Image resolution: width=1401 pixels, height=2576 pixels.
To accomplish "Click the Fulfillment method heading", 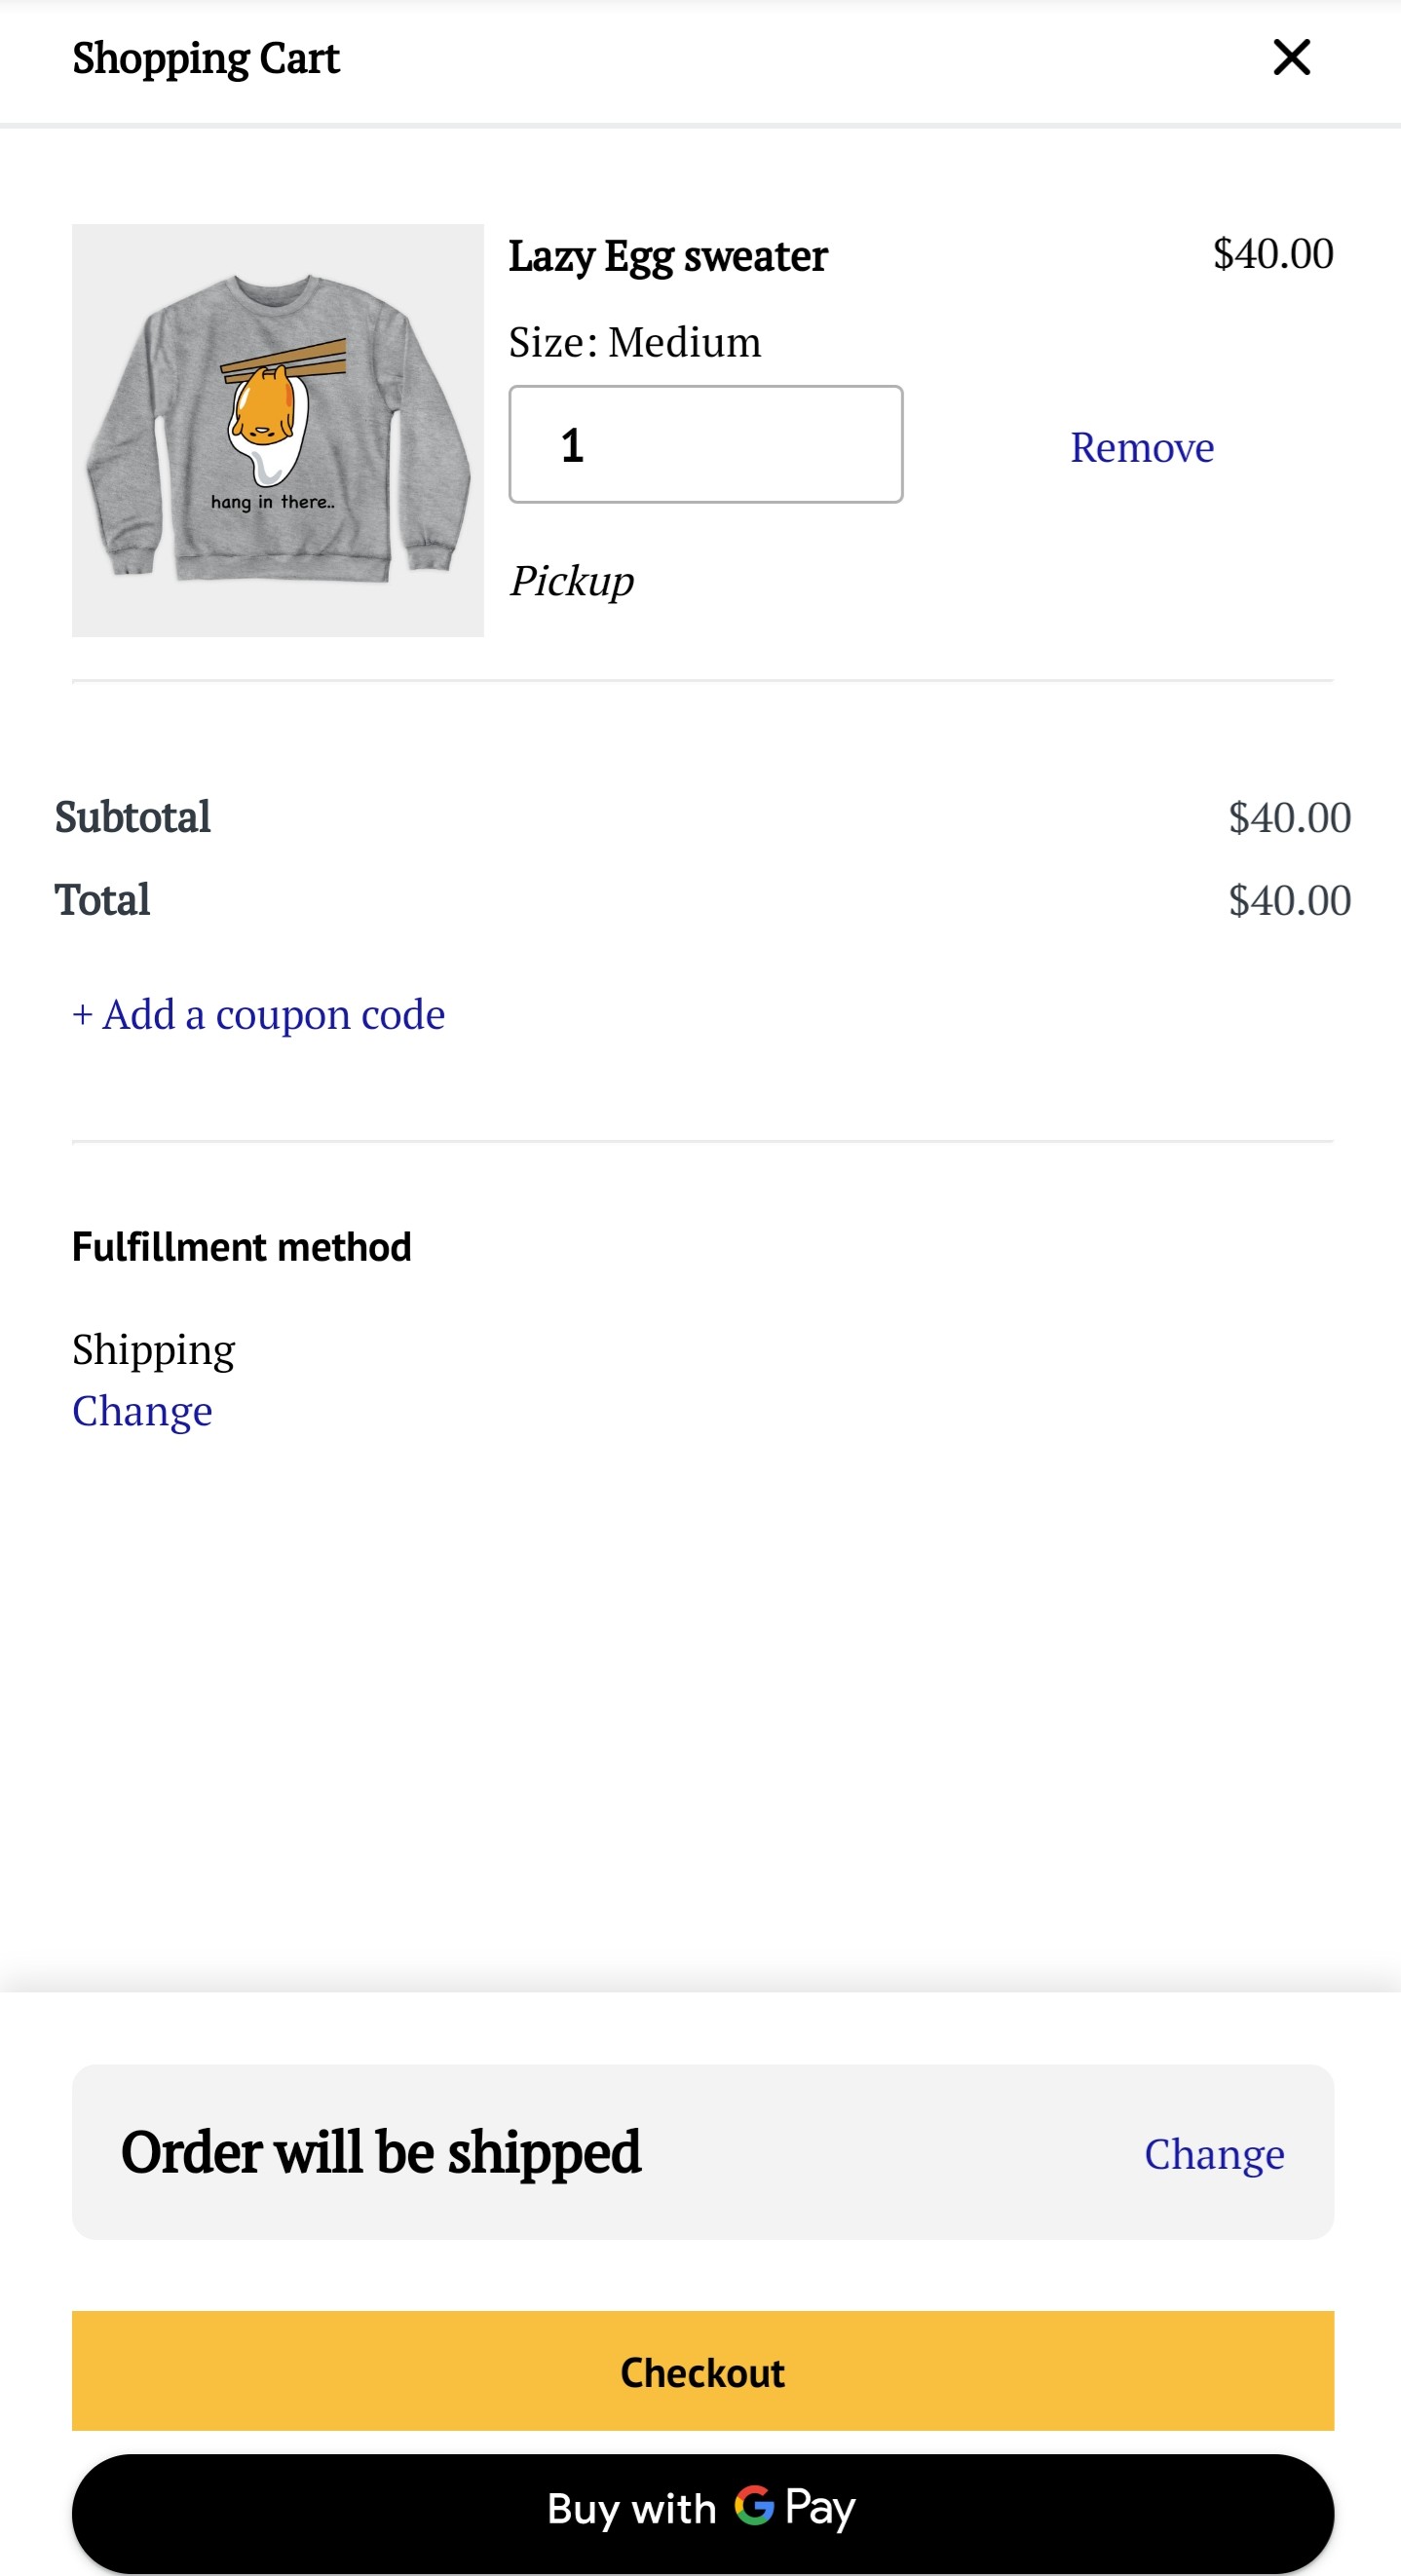I will (241, 1247).
